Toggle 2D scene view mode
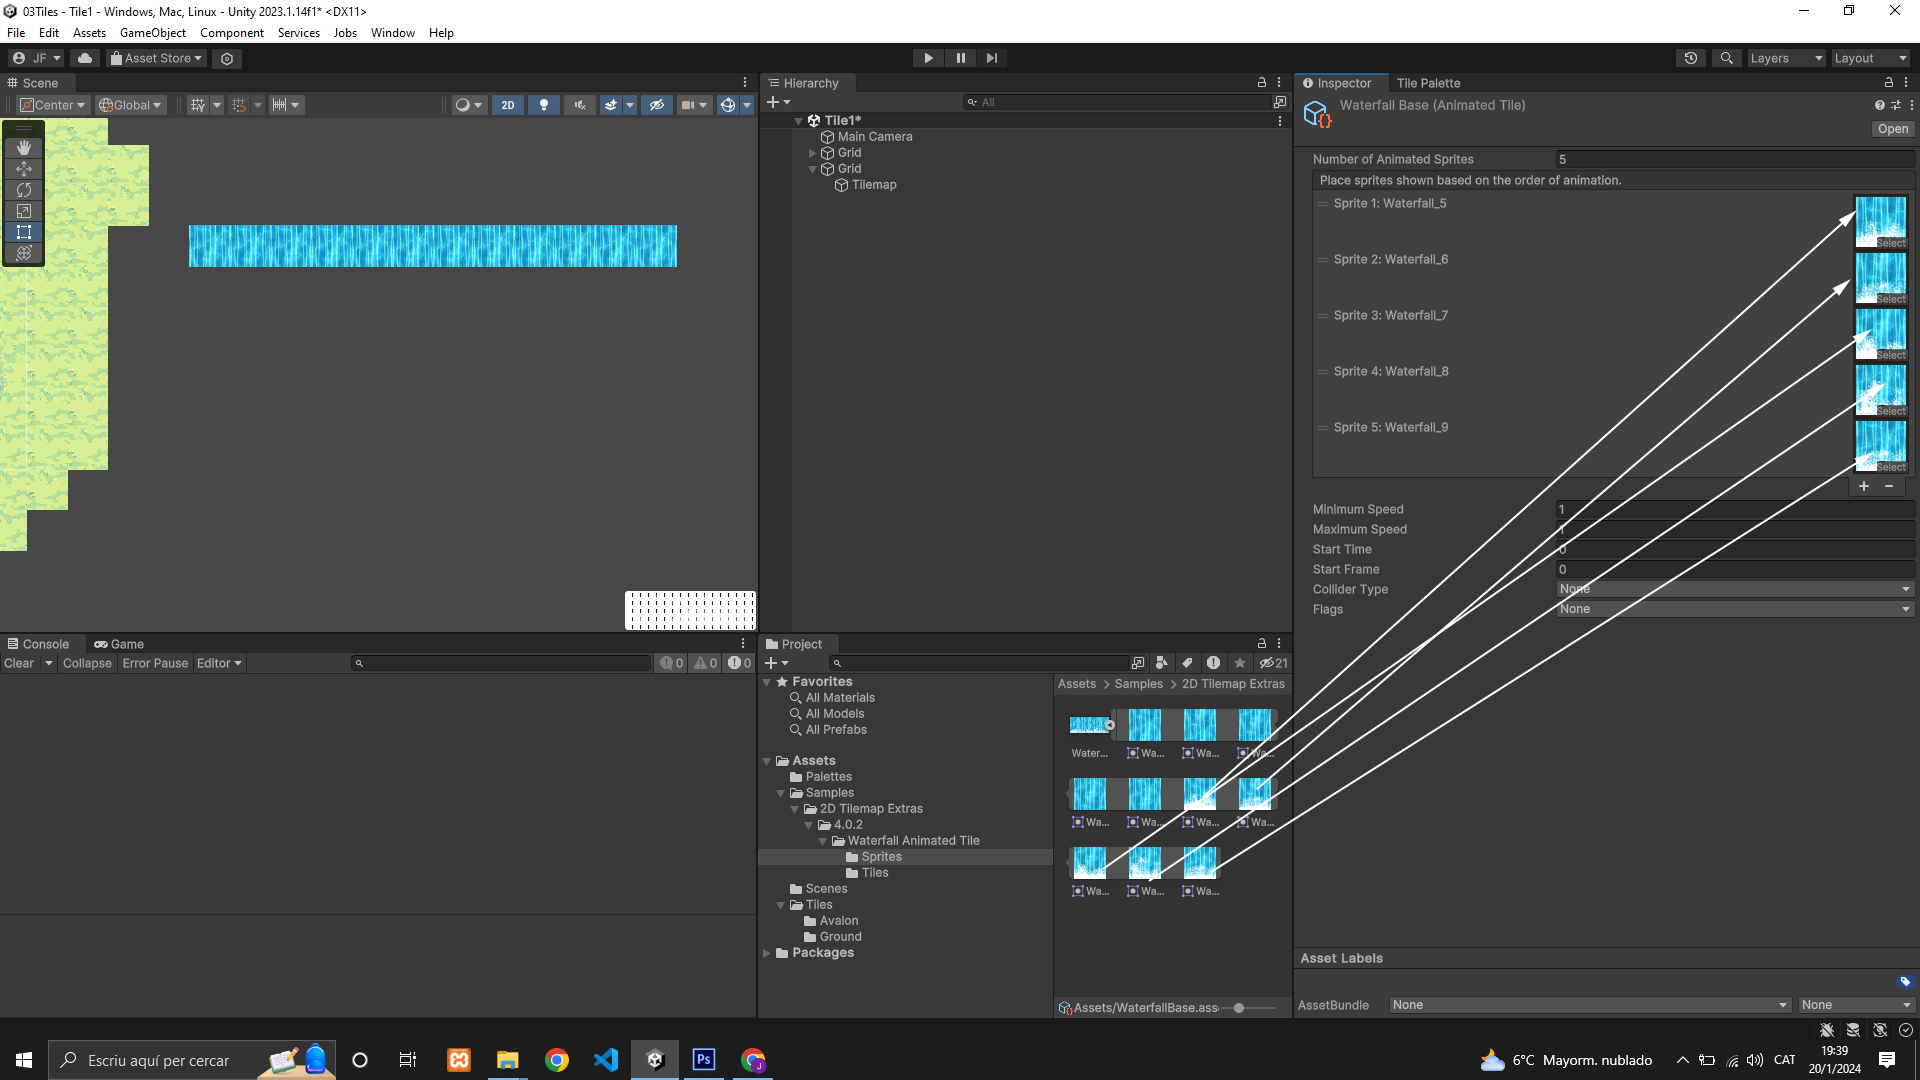Image resolution: width=1920 pixels, height=1080 pixels. (x=508, y=105)
